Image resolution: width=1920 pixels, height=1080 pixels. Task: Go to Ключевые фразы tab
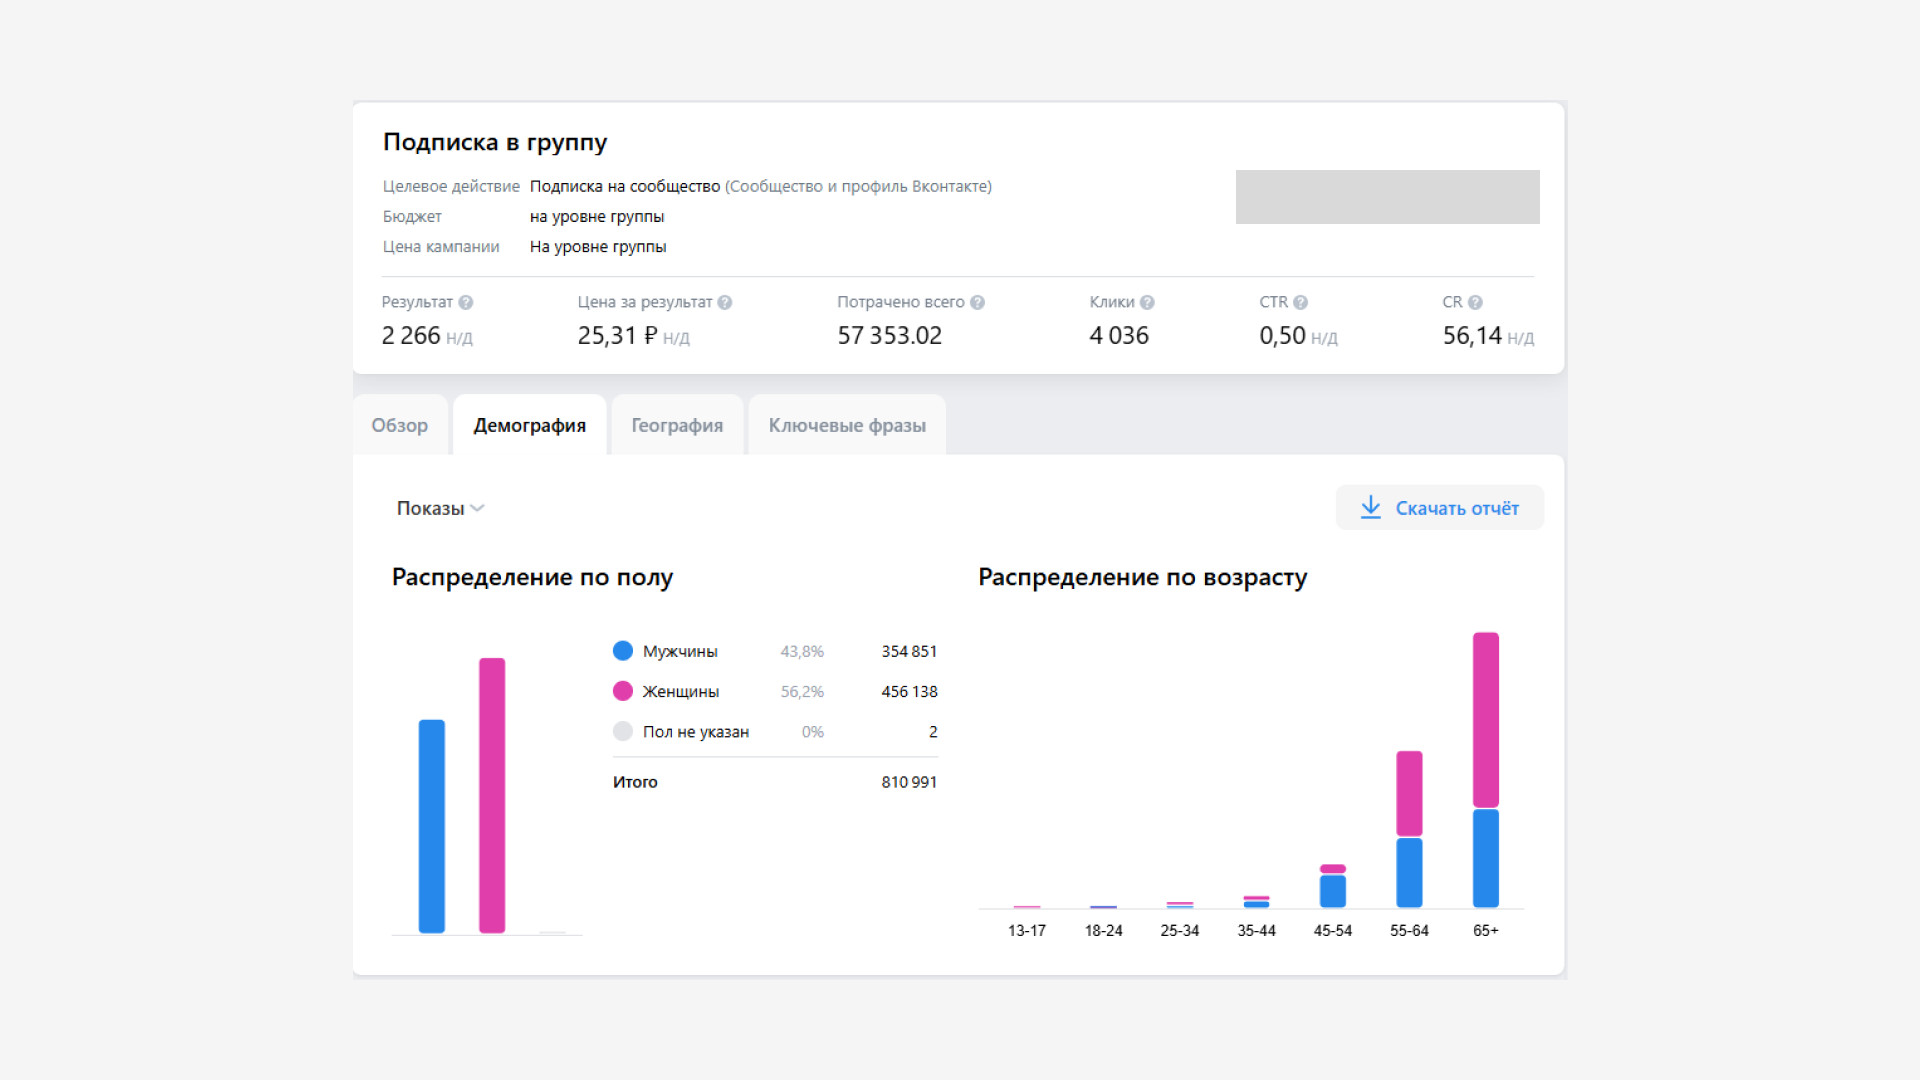tap(847, 425)
